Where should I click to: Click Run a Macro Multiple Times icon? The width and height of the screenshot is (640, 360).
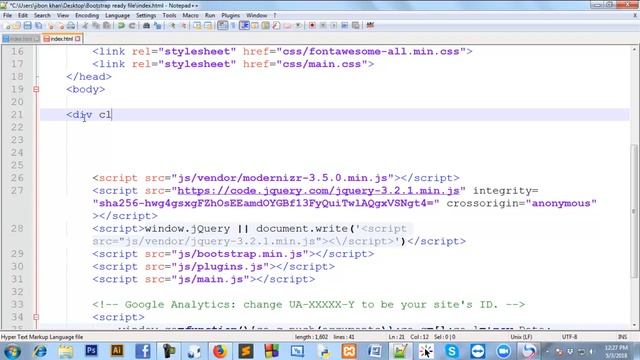click(x=344, y=26)
